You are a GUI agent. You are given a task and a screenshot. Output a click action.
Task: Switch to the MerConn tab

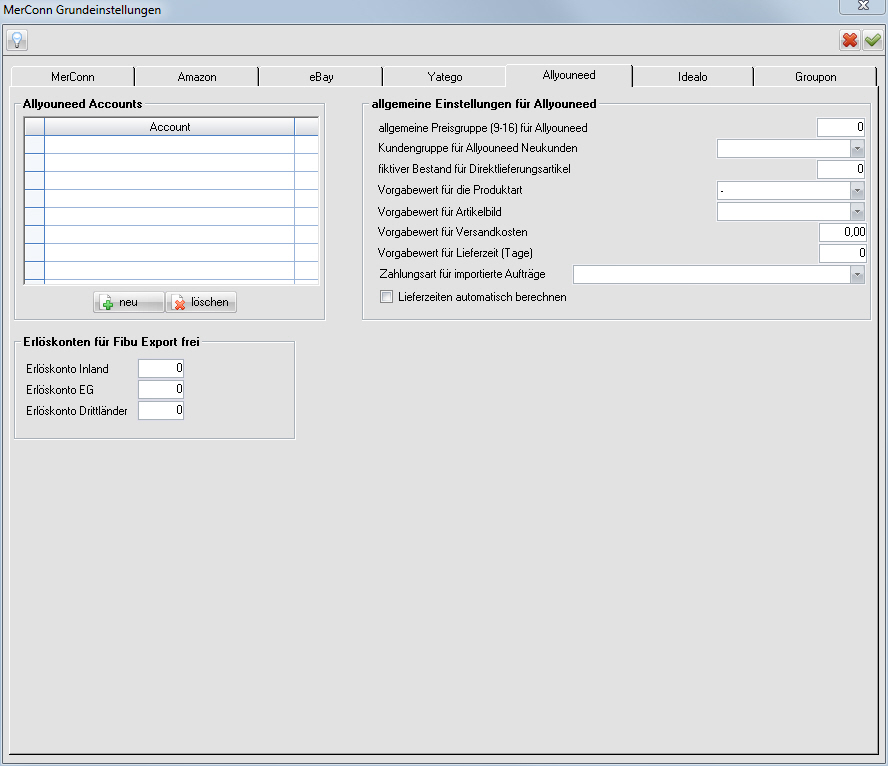point(72,76)
